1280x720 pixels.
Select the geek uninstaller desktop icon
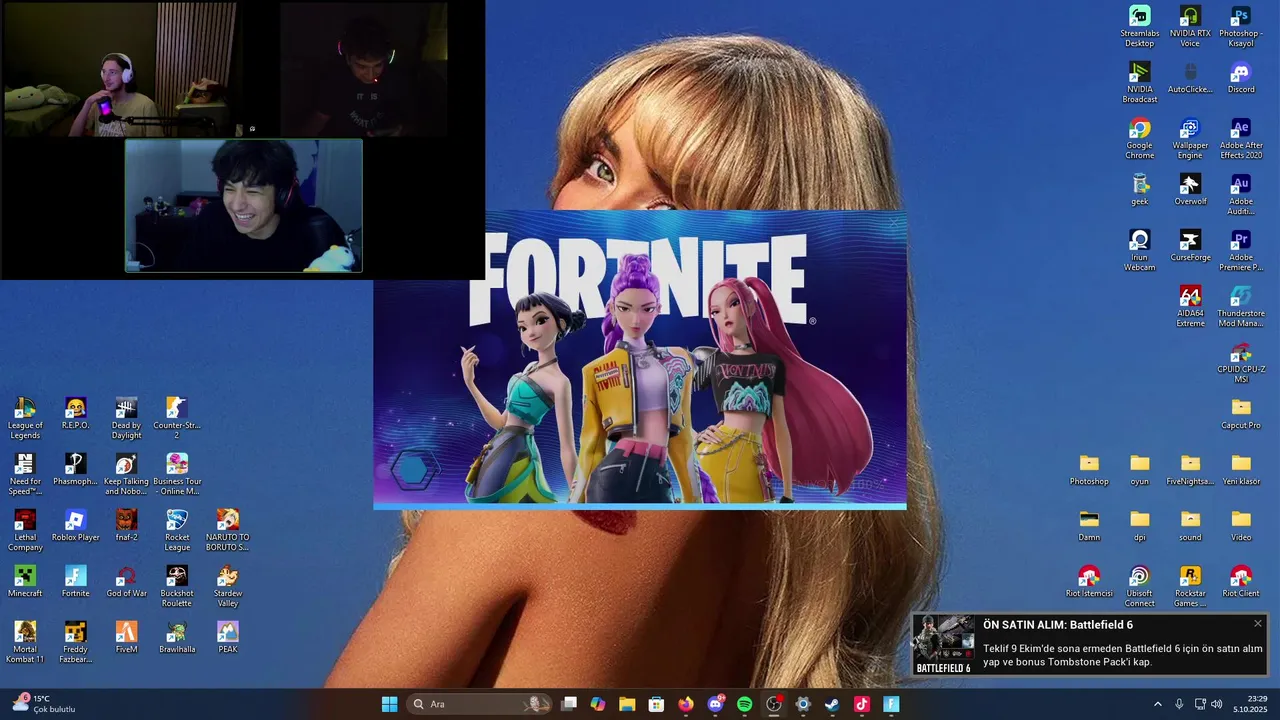coord(1139,190)
